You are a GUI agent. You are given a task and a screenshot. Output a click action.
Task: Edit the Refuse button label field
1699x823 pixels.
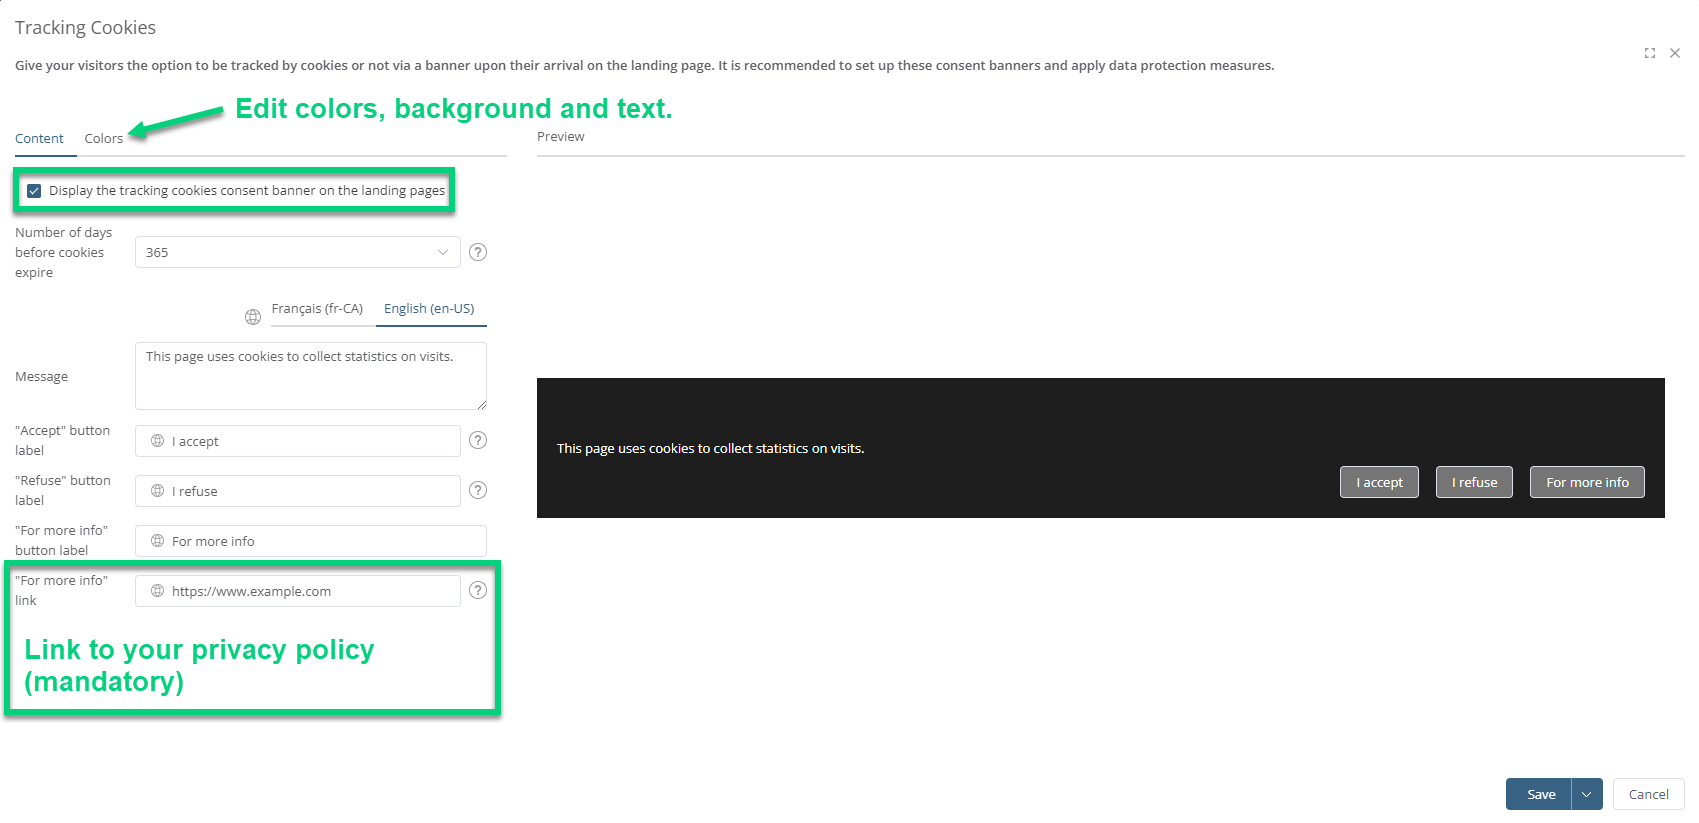click(x=298, y=491)
